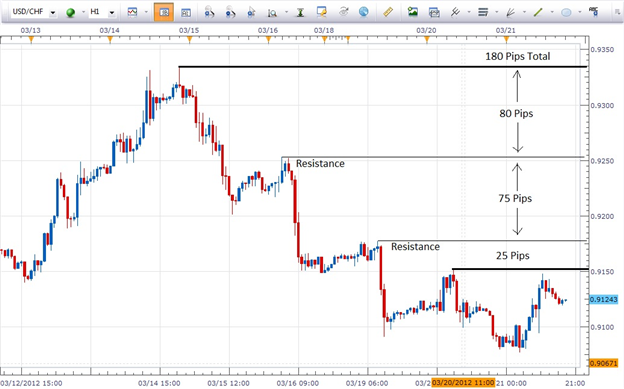Open the USD/CHF symbol dropdown
Image resolution: width=624 pixels, height=389 pixels.
click(x=53, y=13)
